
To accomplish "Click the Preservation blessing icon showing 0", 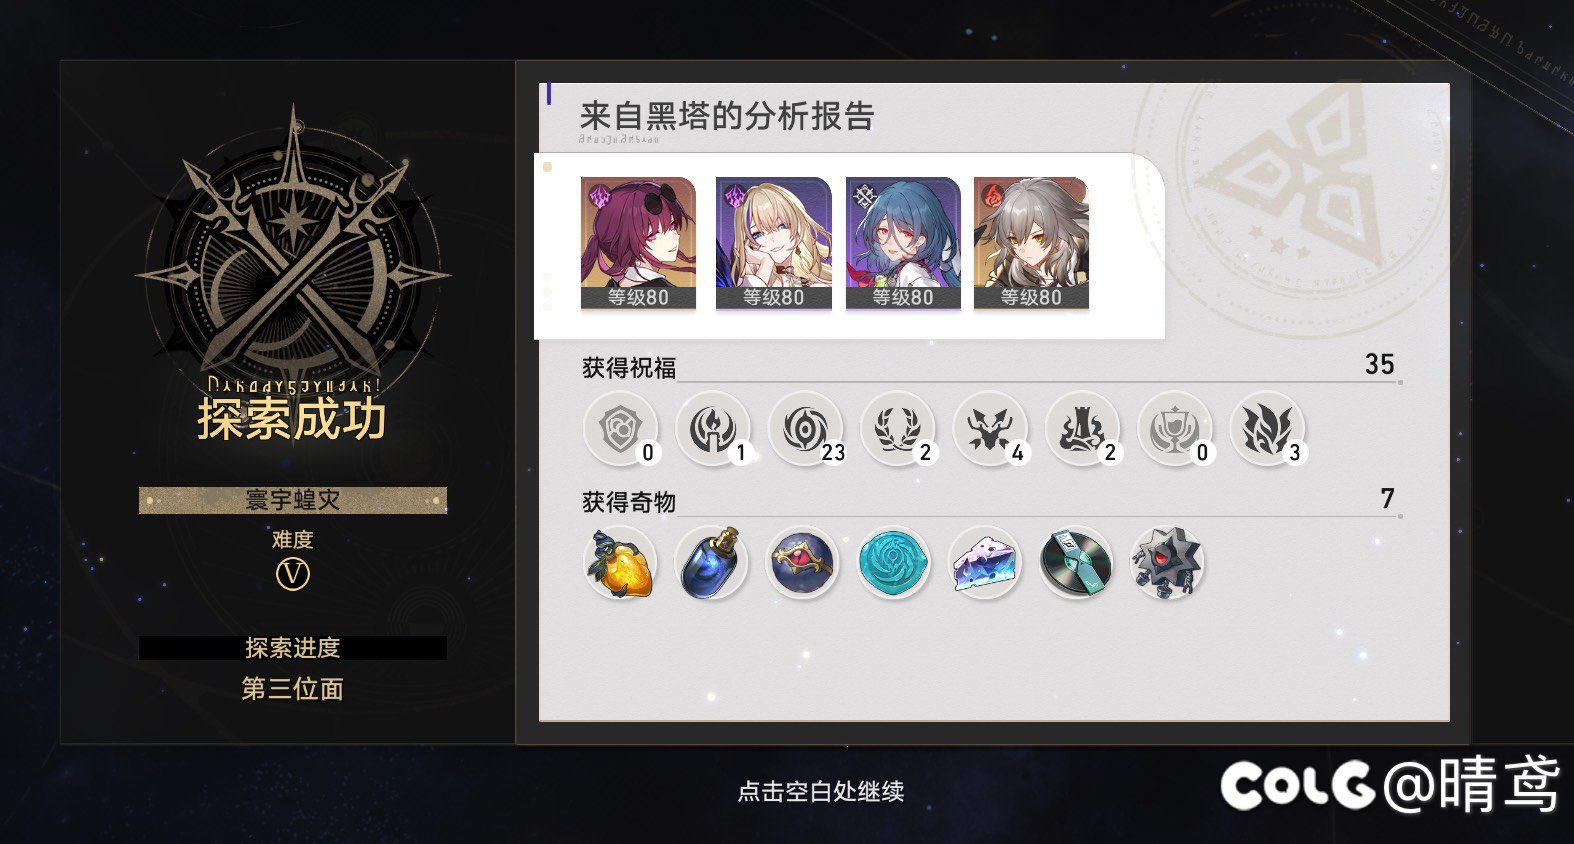I will click(x=621, y=428).
